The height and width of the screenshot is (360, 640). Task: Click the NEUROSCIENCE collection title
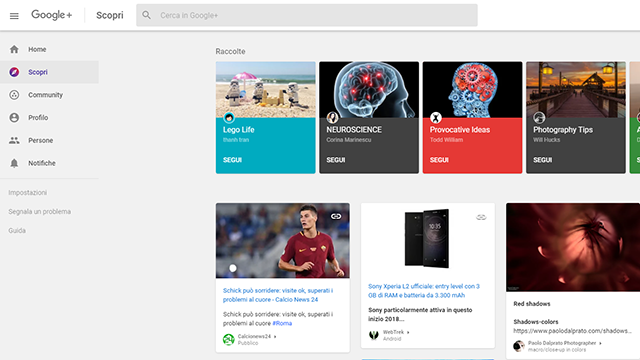354,130
